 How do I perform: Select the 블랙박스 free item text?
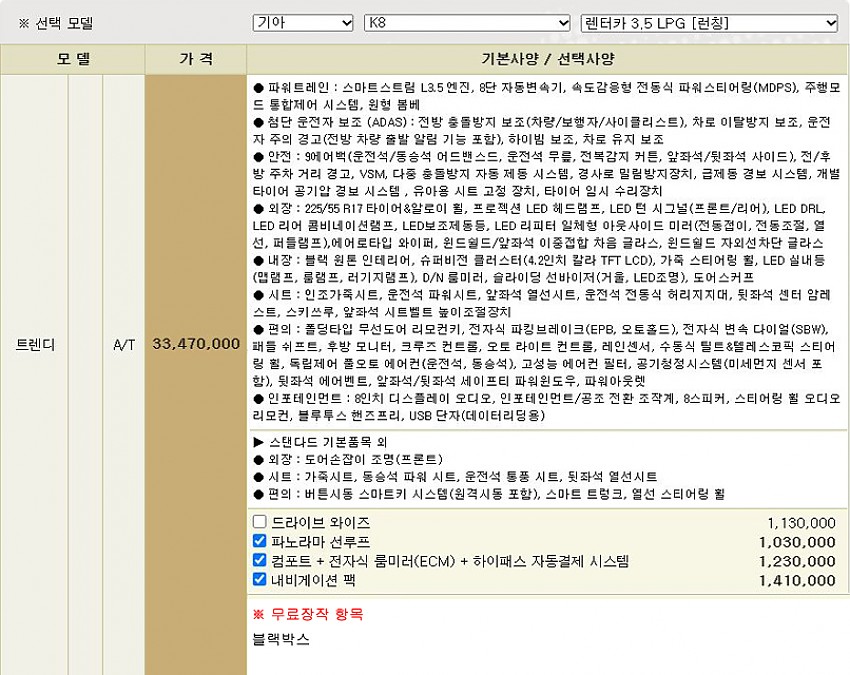pos(282,639)
